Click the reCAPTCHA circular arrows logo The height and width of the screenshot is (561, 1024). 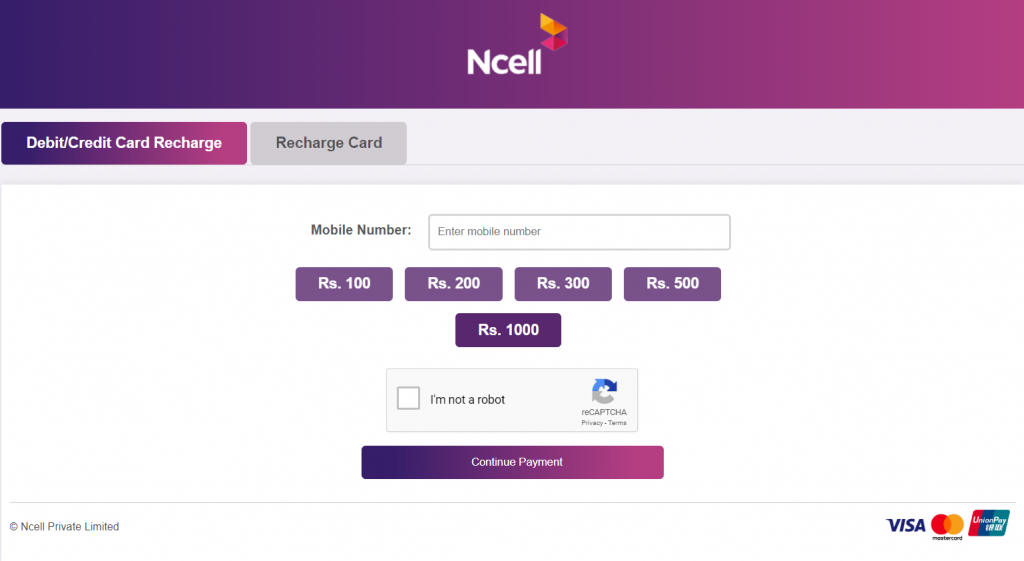pos(603,391)
